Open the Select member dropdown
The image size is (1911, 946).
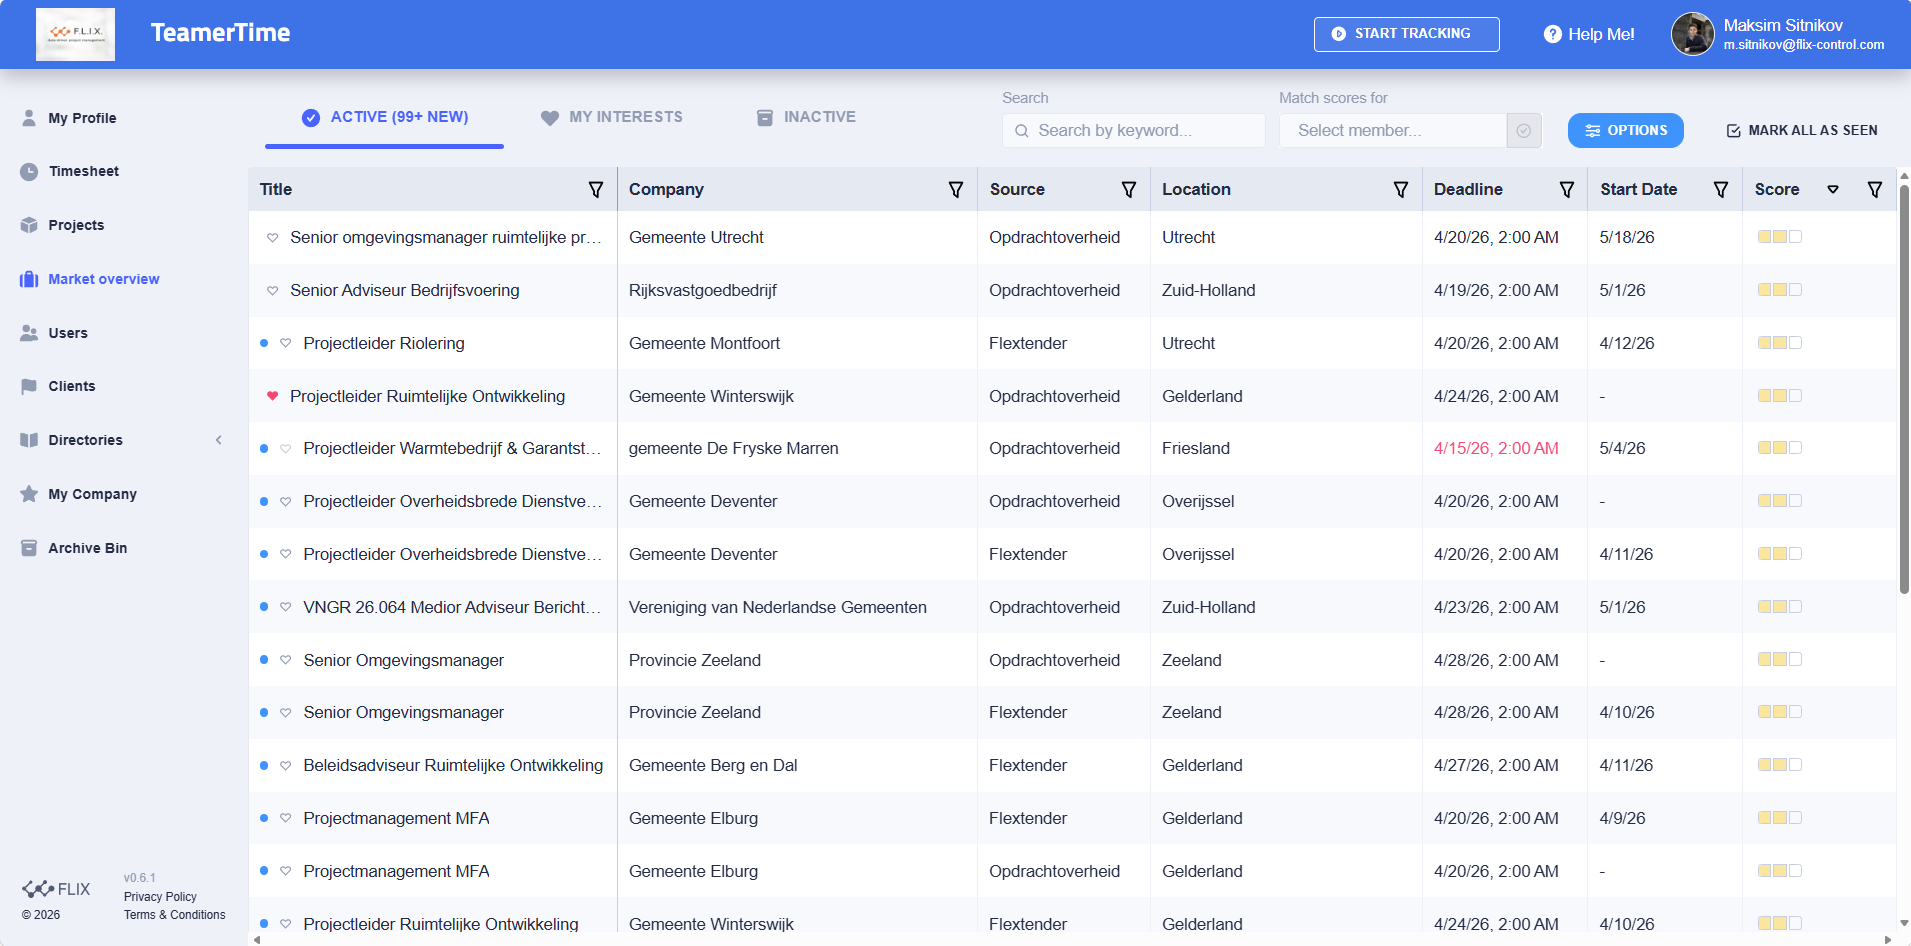pos(1392,130)
